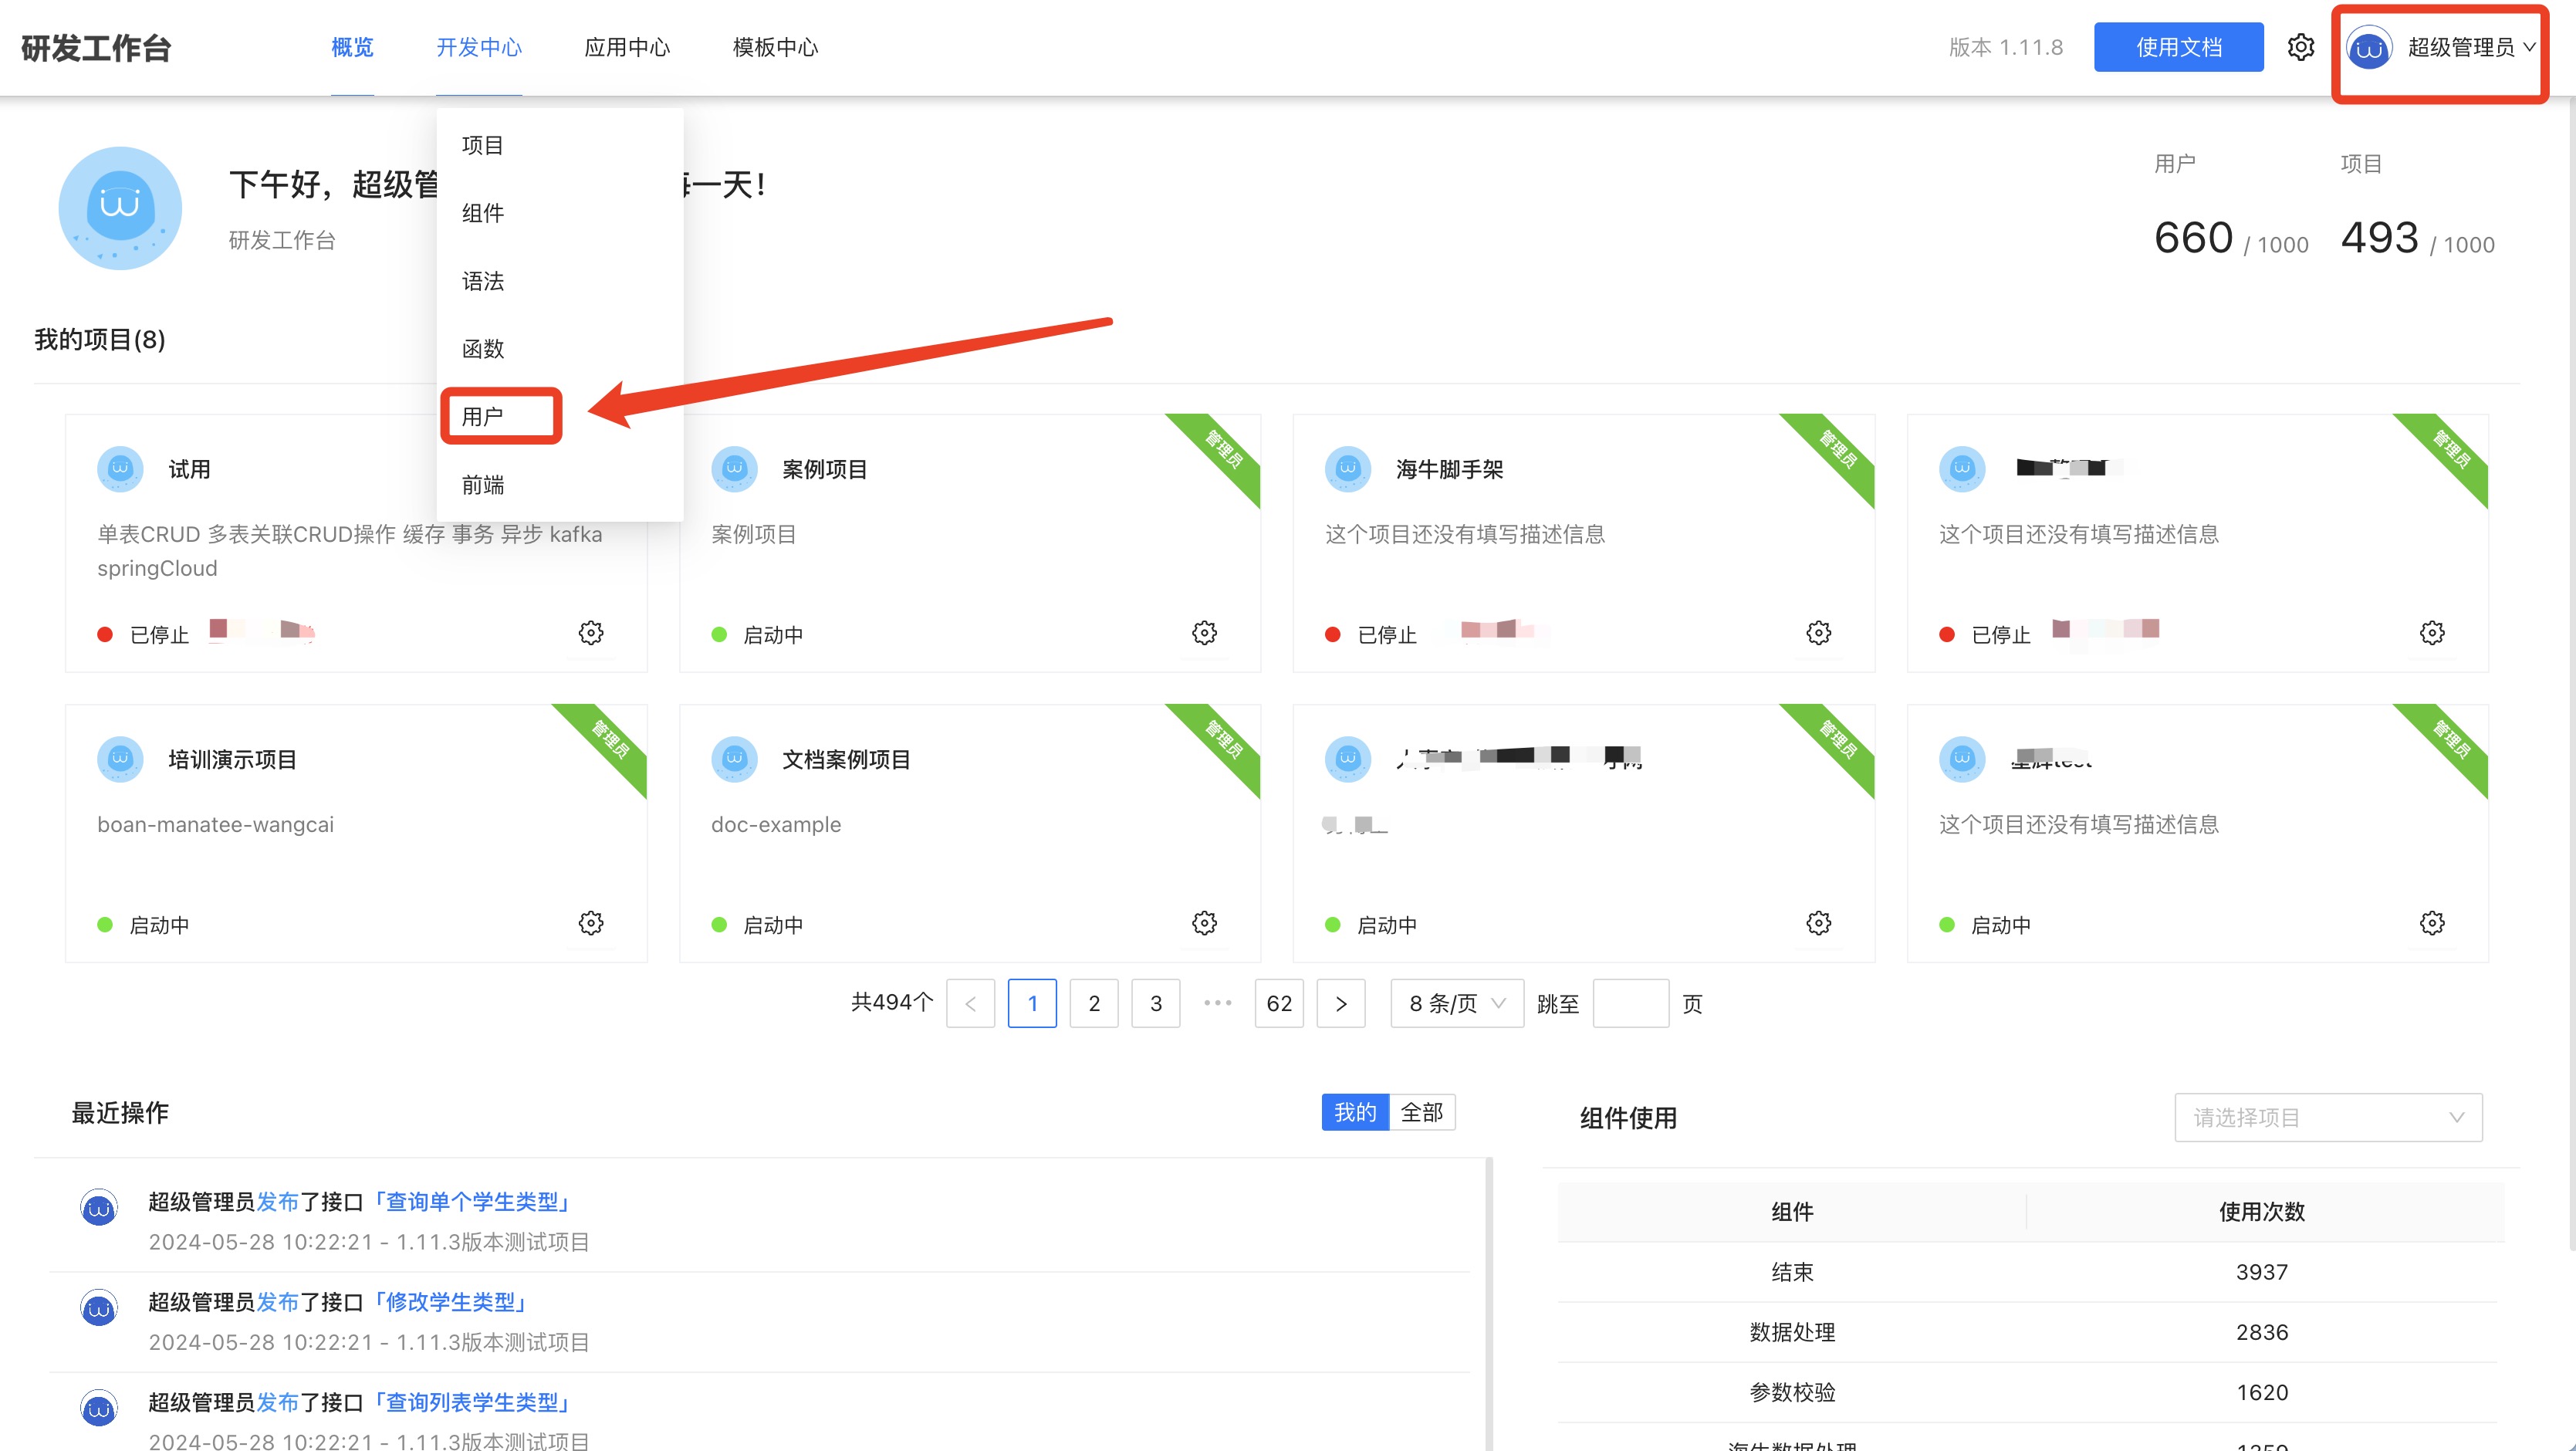Select 前端 in the 开发中心 menu
This screenshot has height=1451, width=2576.
(x=560, y=485)
